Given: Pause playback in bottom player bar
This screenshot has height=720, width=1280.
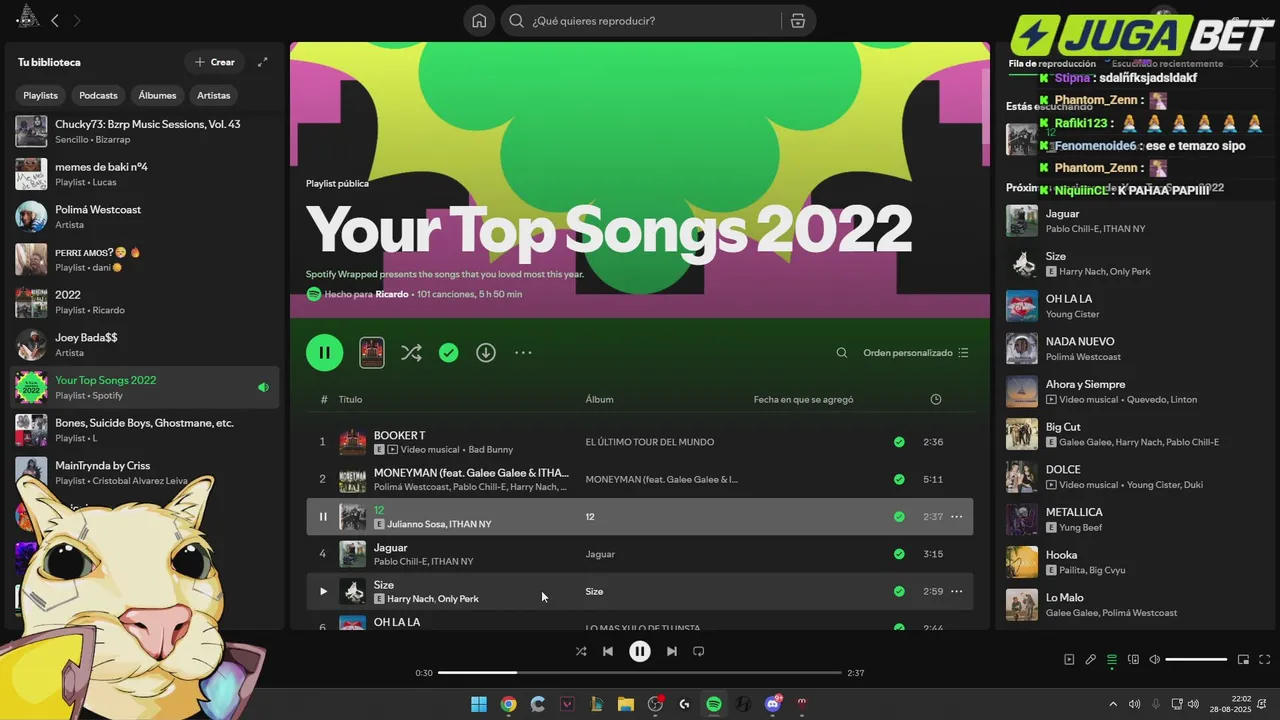Looking at the screenshot, I should click(x=640, y=651).
